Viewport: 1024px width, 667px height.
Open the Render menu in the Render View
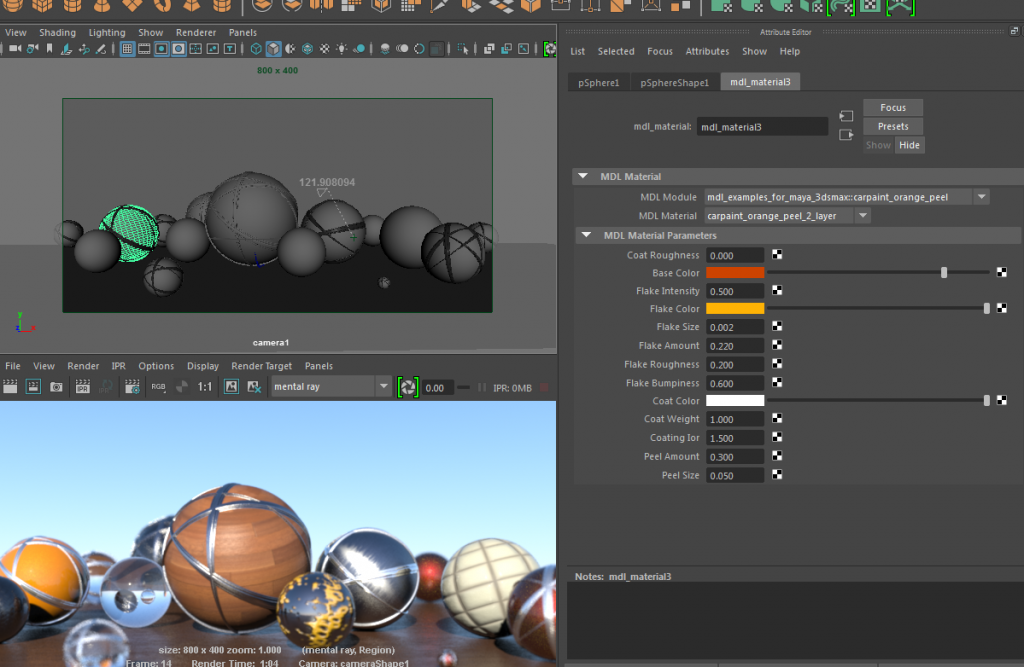pyautogui.click(x=83, y=366)
